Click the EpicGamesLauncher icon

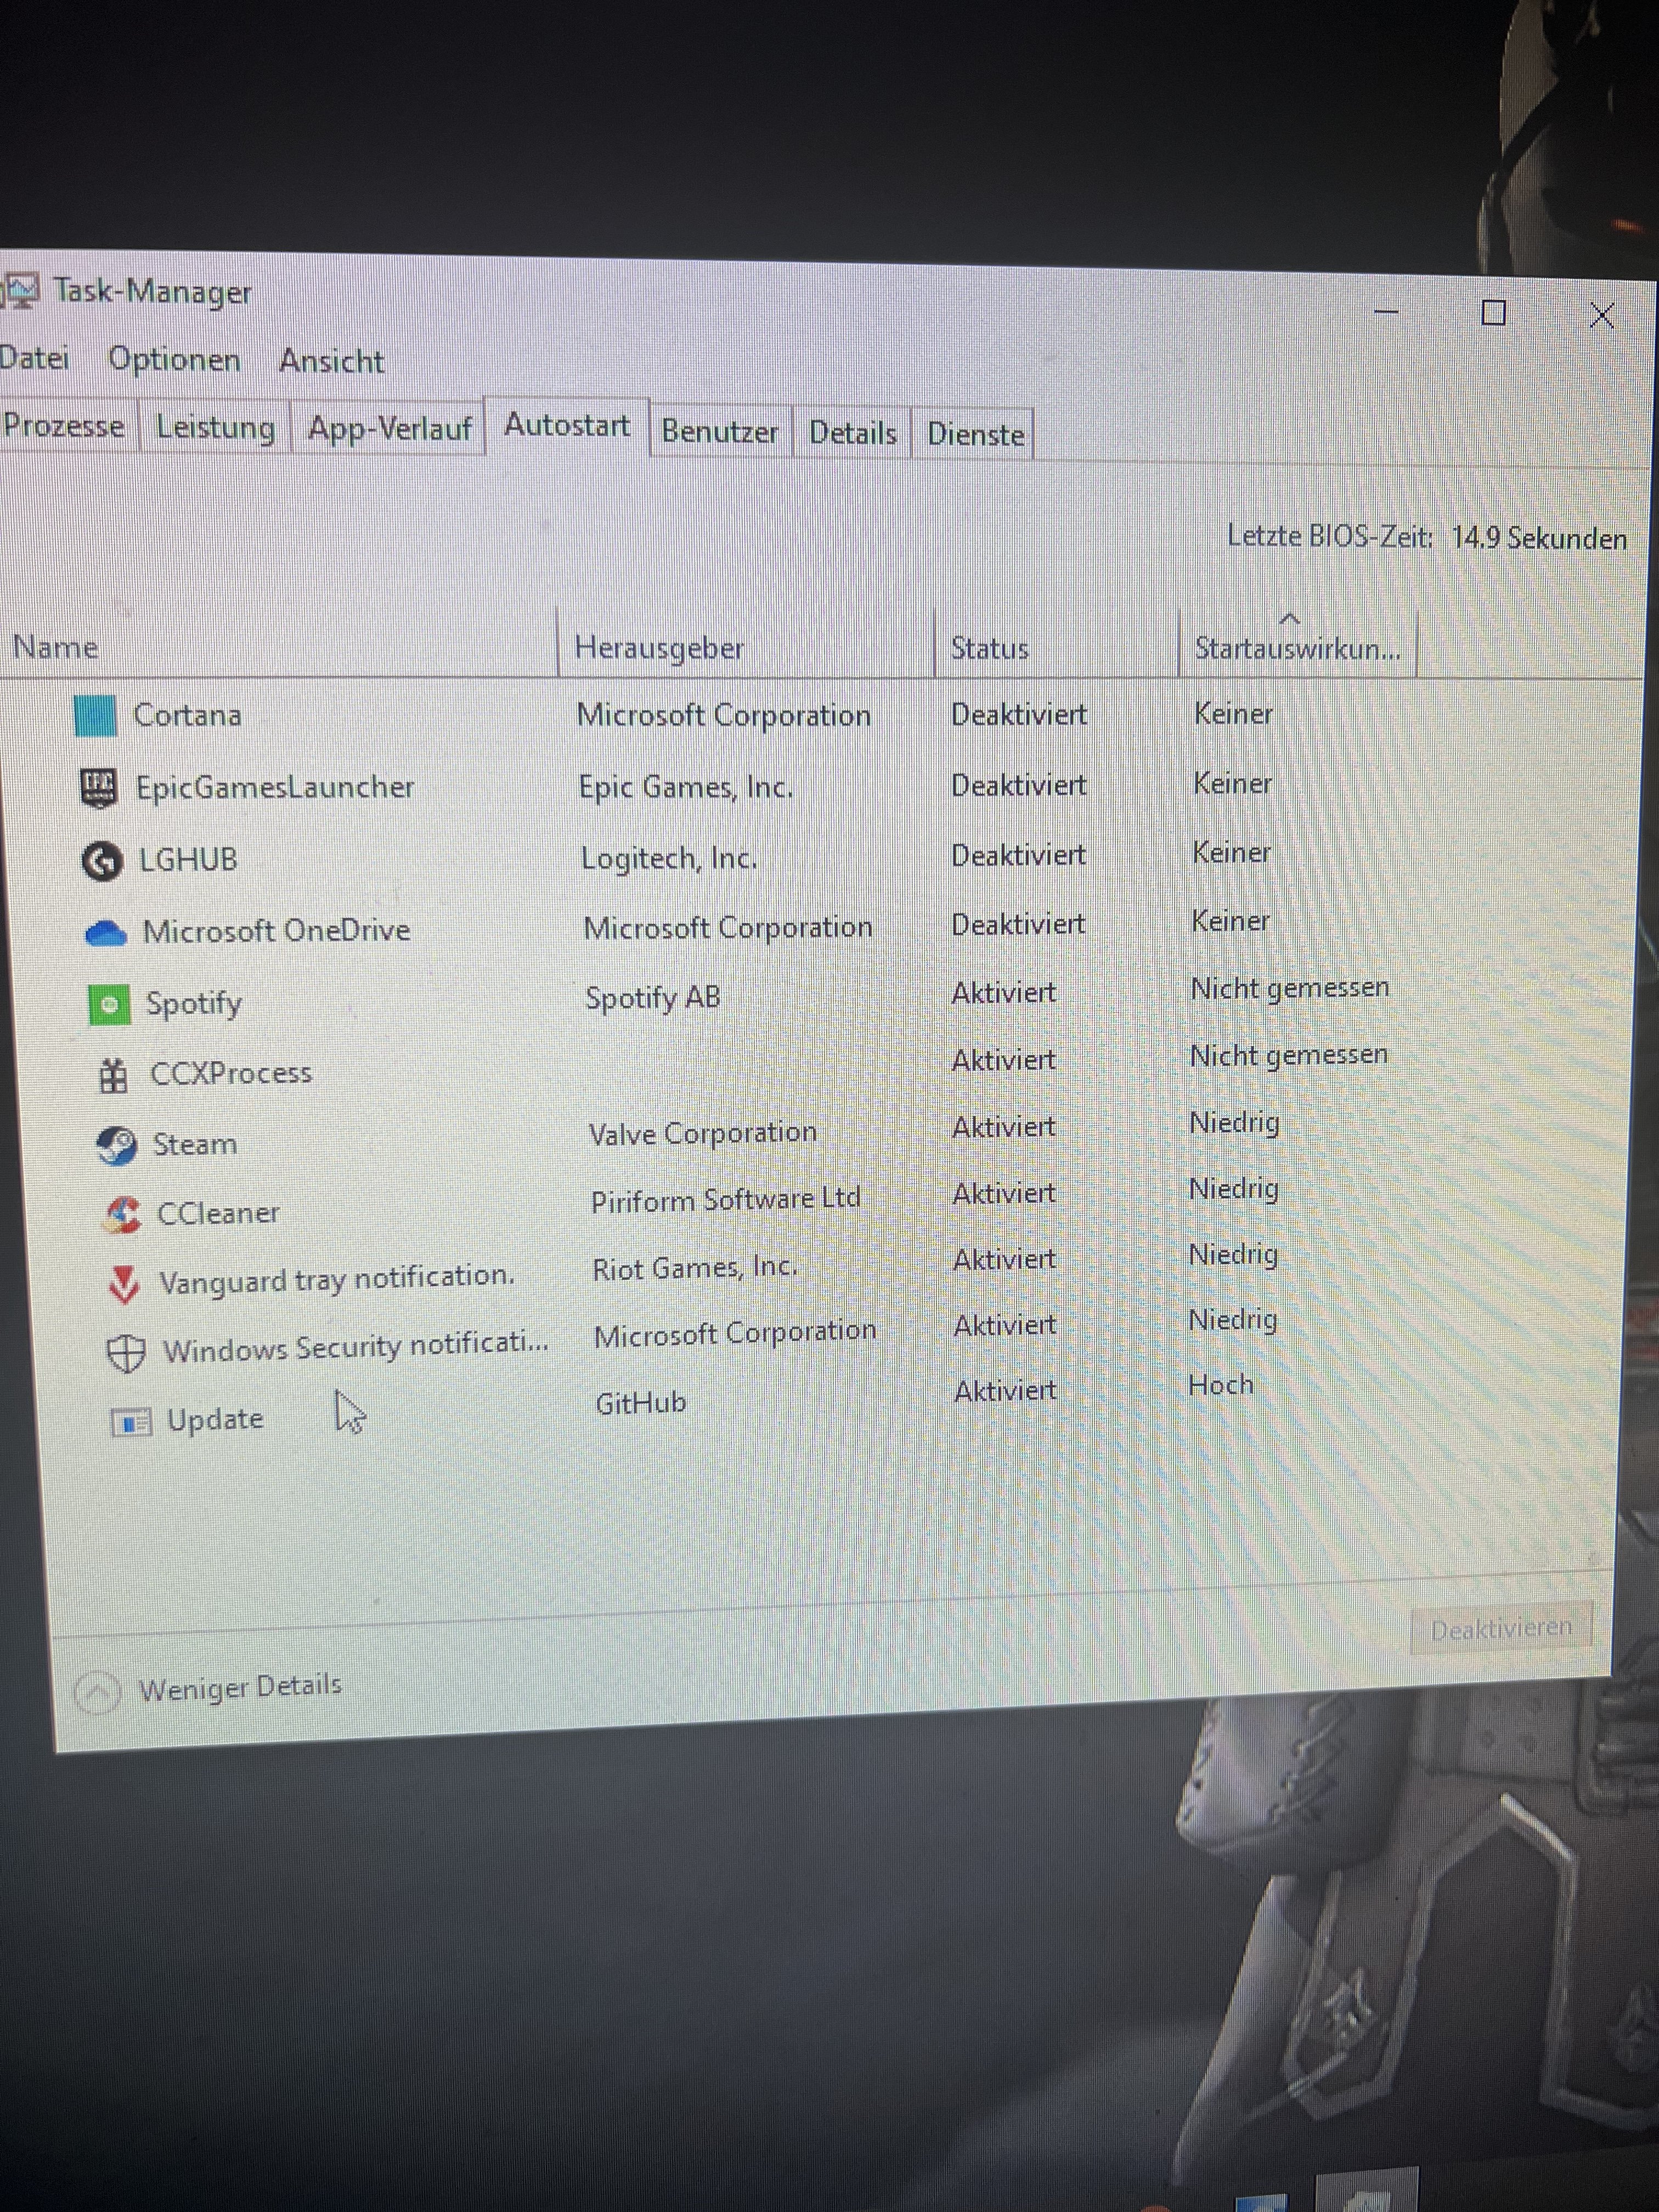tap(98, 788)
